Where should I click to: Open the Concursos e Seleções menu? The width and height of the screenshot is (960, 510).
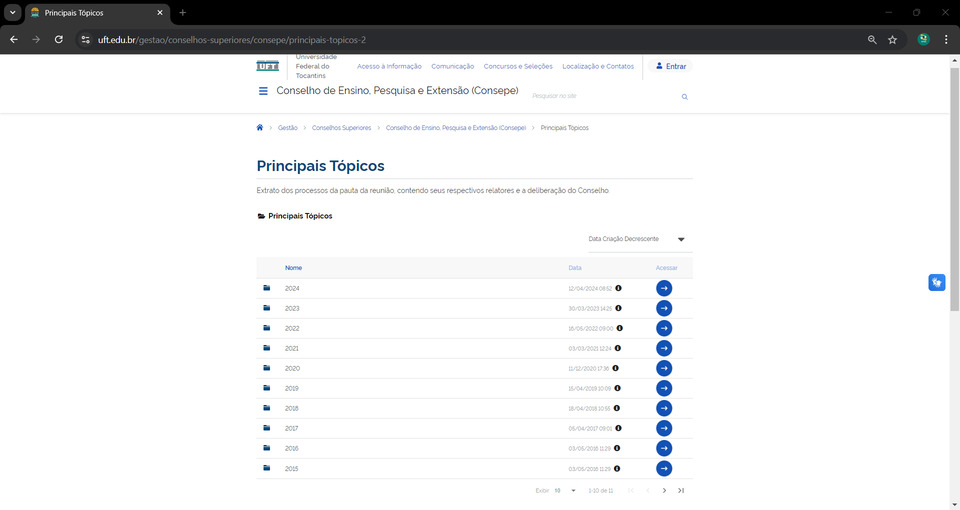point(517,66)
